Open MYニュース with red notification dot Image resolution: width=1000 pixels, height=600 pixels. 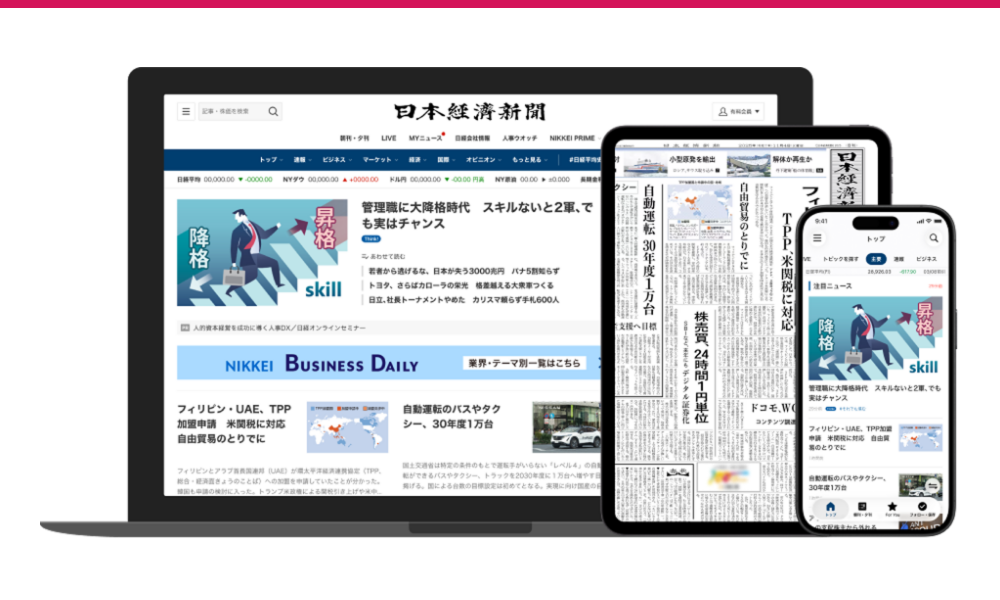pos(425,138)
